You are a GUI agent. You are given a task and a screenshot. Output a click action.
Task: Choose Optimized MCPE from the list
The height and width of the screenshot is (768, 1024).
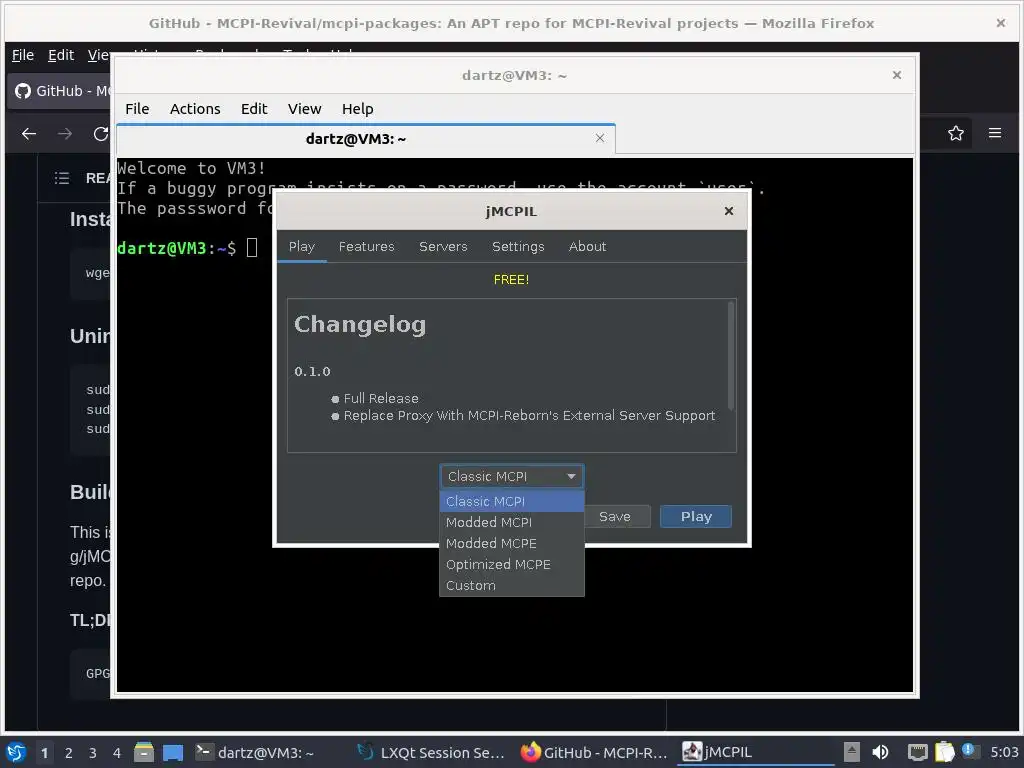512,564
